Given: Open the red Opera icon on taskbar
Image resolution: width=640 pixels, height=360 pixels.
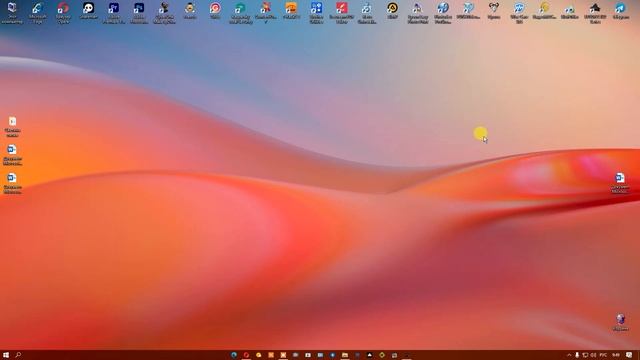Looking at the screenshot, I should click(246, 355).
